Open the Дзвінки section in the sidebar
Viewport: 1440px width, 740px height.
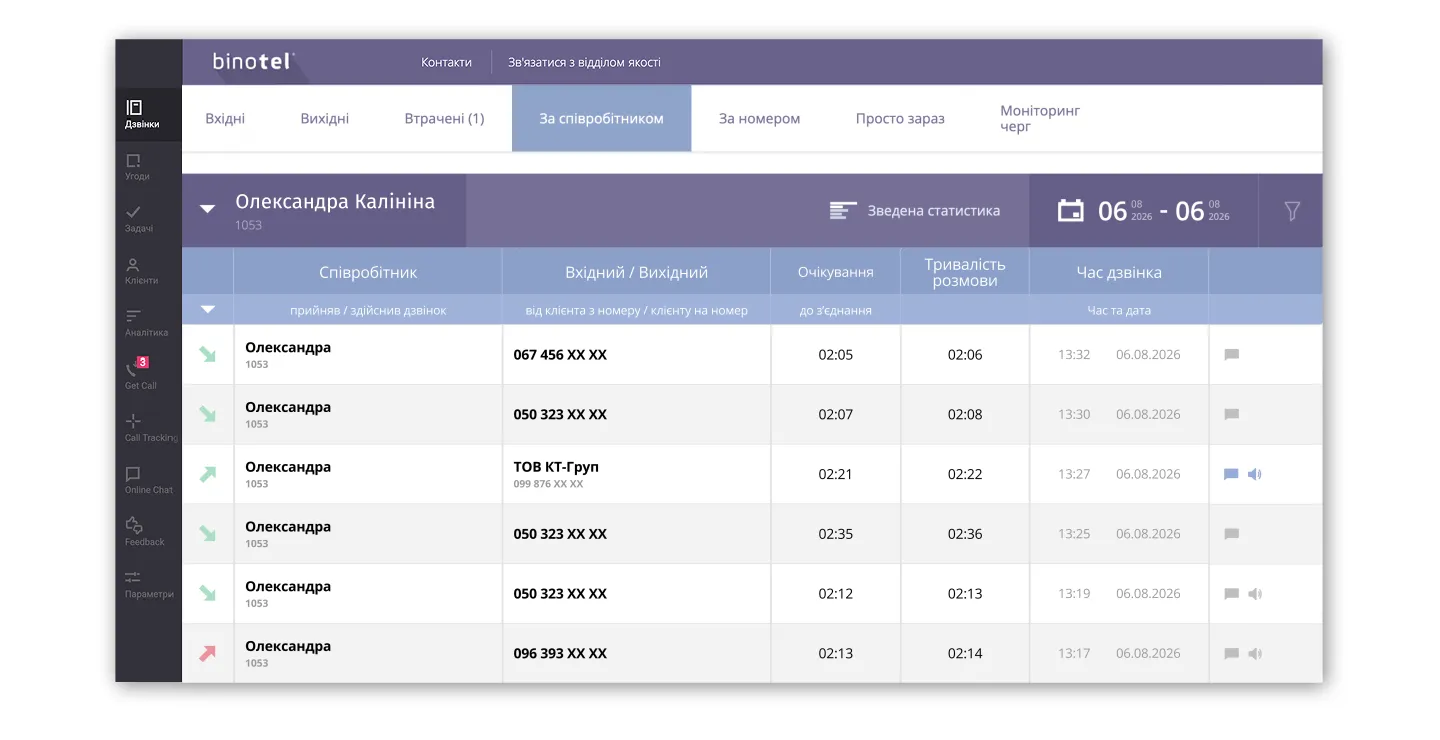pyautogui.click(x=147, y=114)
